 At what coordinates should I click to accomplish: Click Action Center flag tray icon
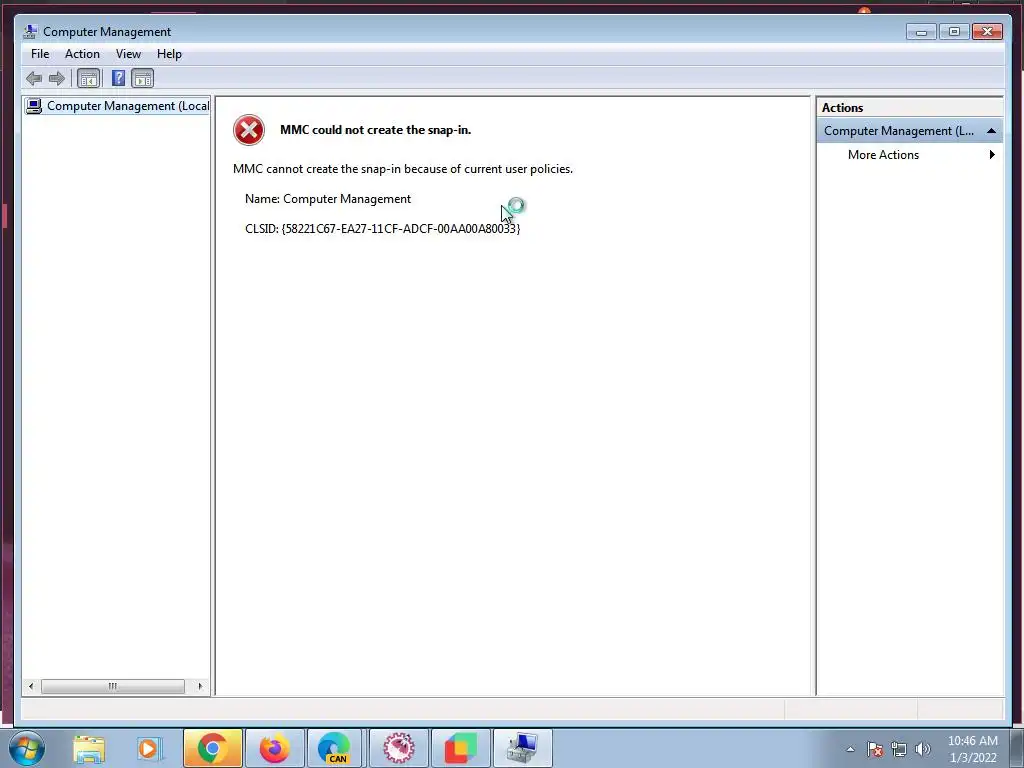(x=875, y=749)
